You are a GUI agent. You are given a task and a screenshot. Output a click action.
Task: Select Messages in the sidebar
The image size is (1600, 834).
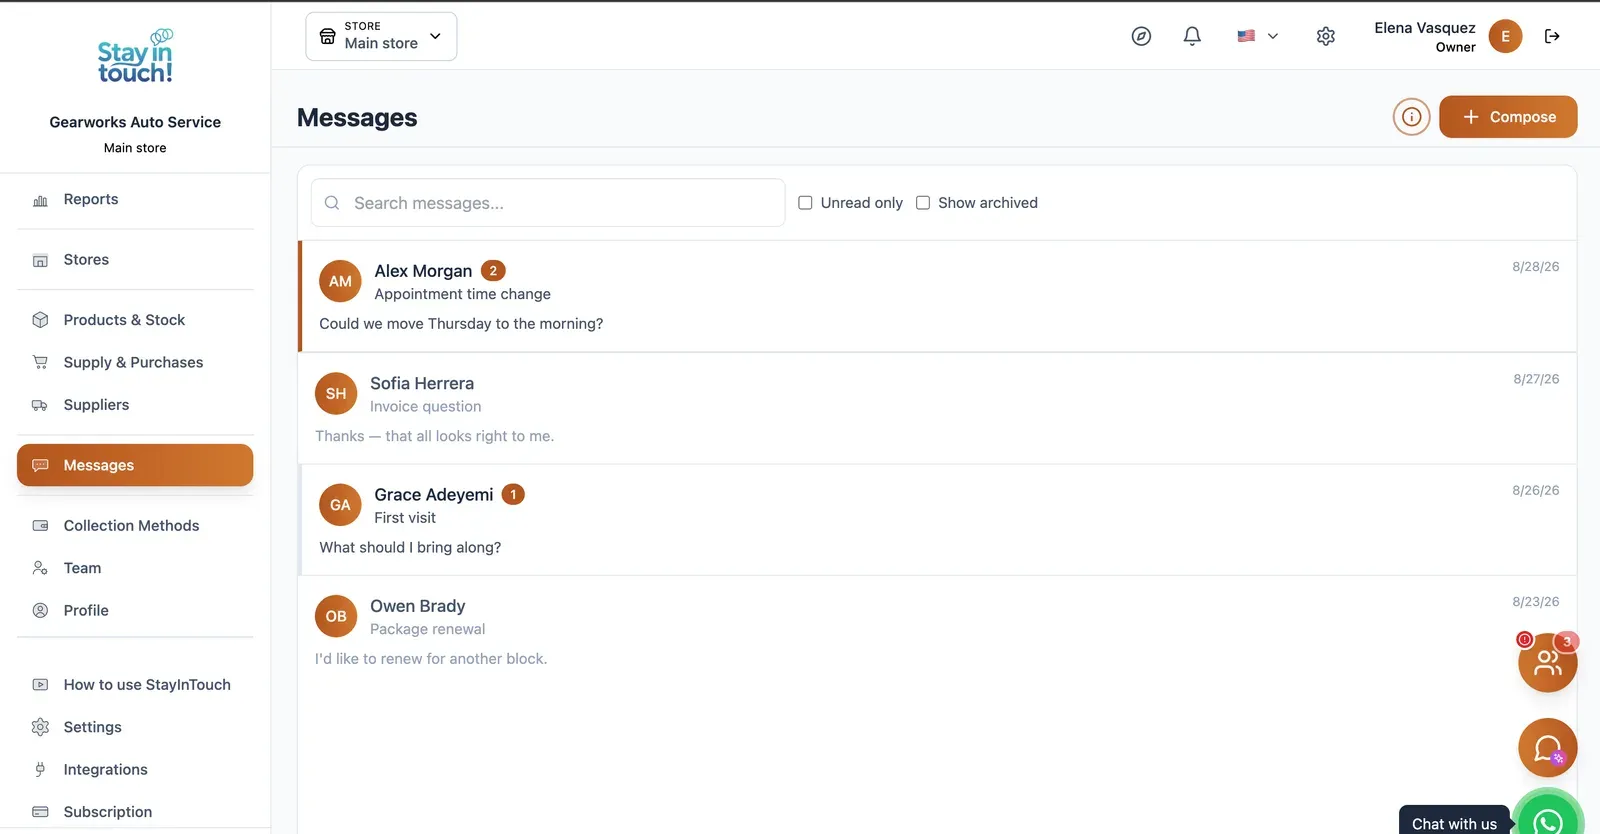(135, 465)
